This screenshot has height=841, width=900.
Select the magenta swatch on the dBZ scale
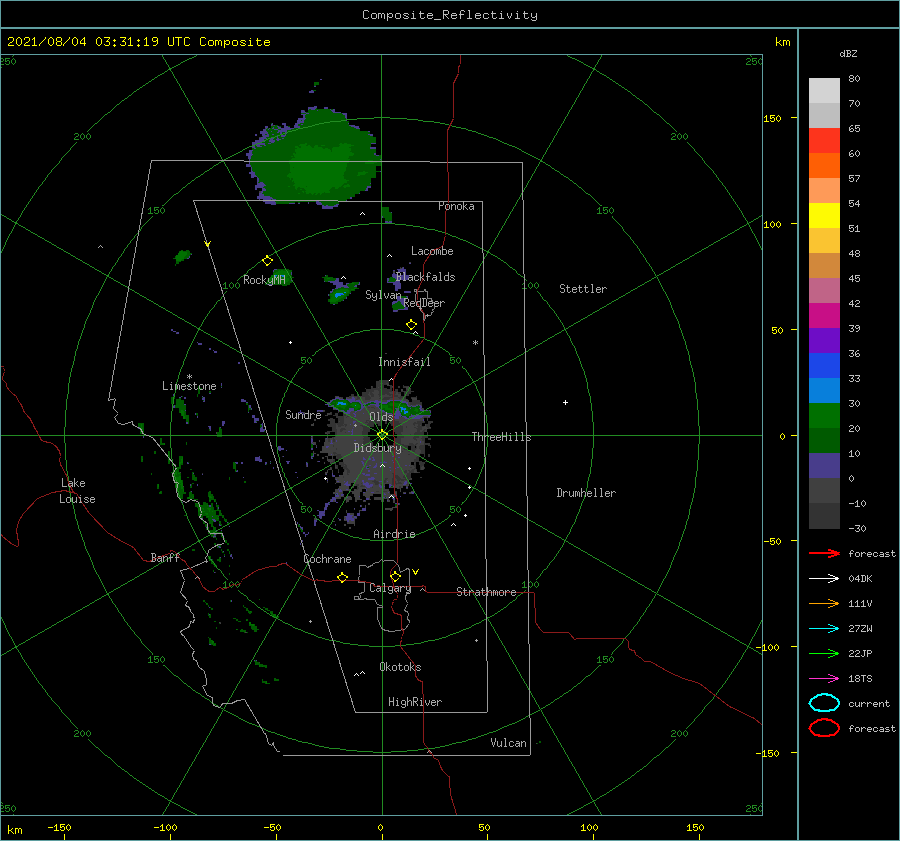pyautogui.click(x=824, y=316)
